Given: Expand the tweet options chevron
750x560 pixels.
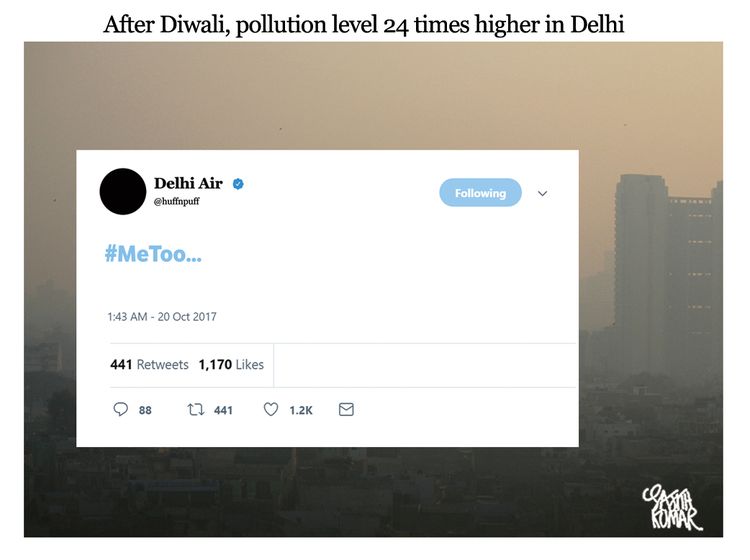Looking at the screenshot, I should [542, 193].
